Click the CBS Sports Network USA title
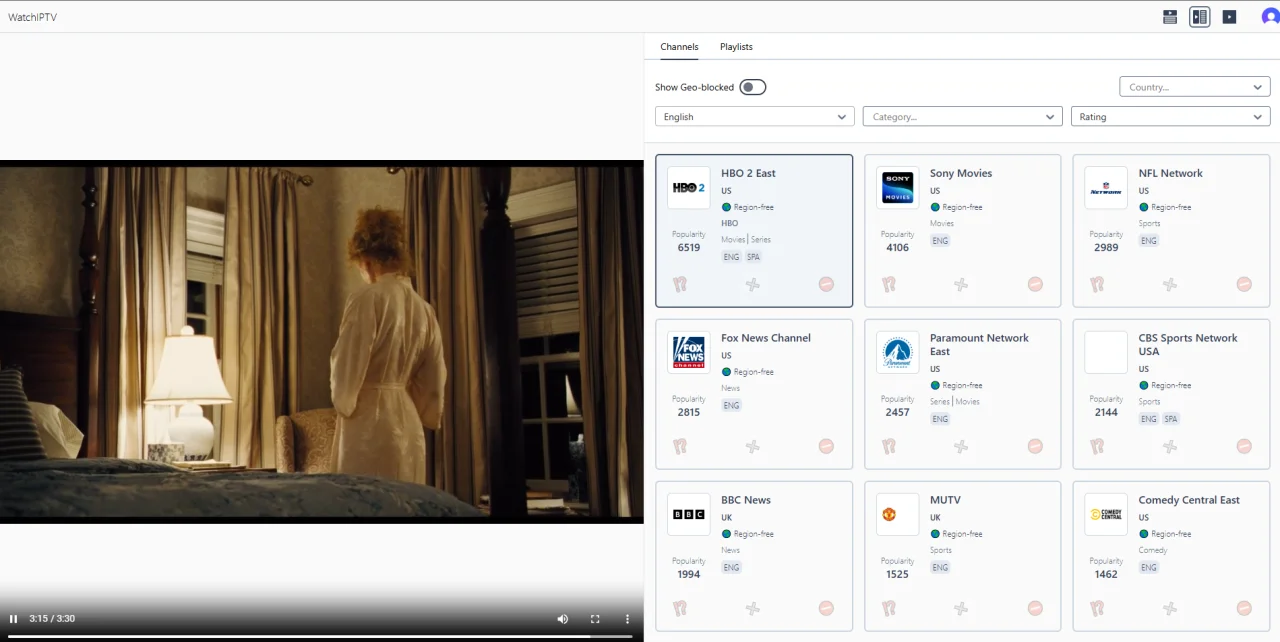Image resolution: width=1280 pixels, height=642 pixels. (x=1188, y=345)
